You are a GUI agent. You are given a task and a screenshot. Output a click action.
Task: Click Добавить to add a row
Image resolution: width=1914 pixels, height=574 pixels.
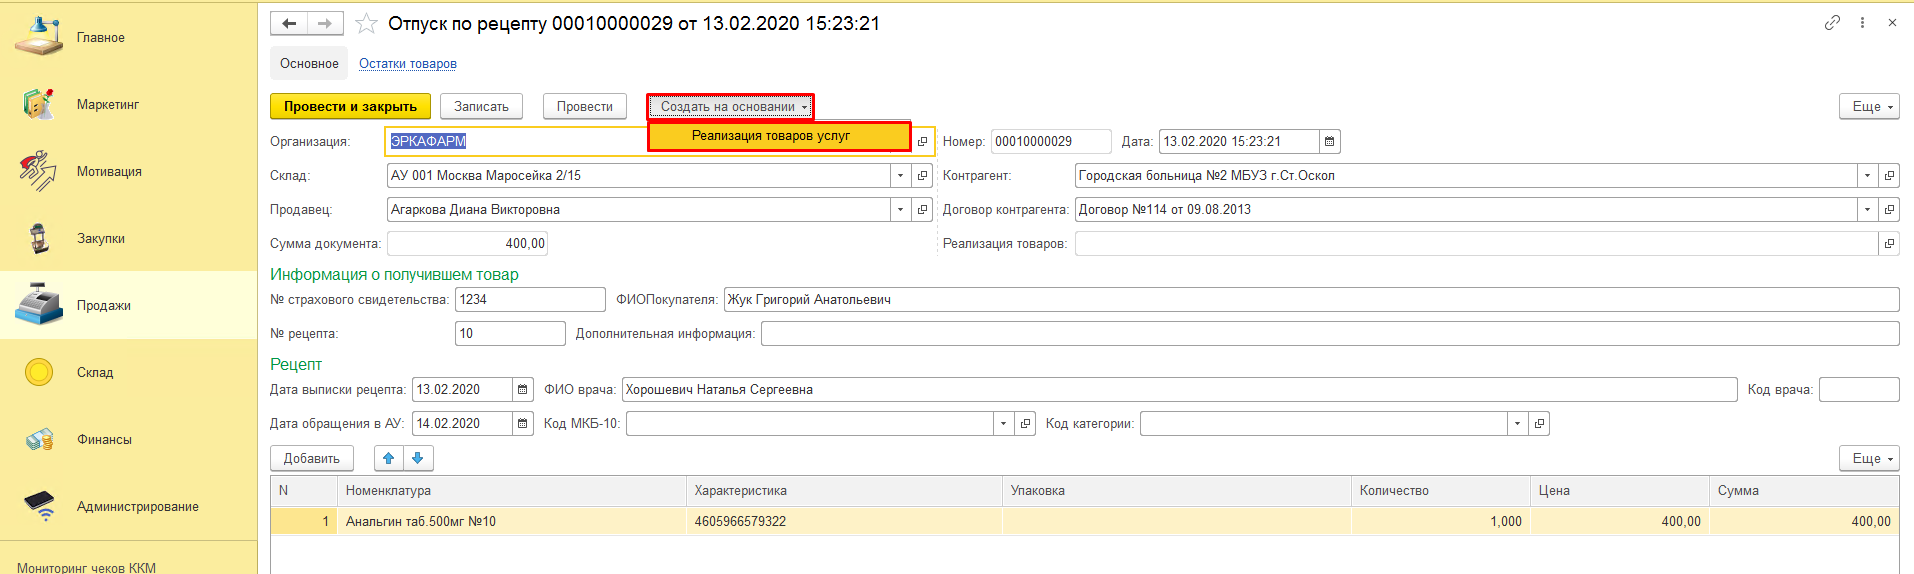(311, 458)
